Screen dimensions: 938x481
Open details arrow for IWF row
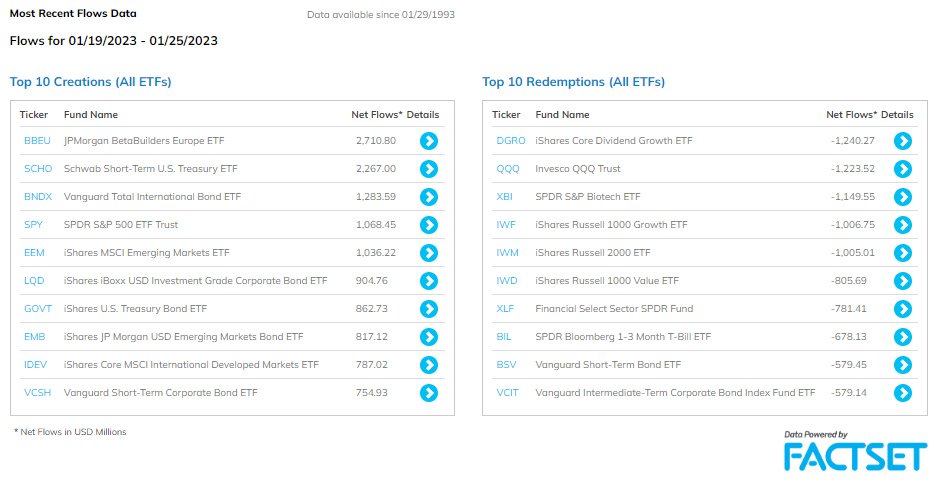click(903, 225)
